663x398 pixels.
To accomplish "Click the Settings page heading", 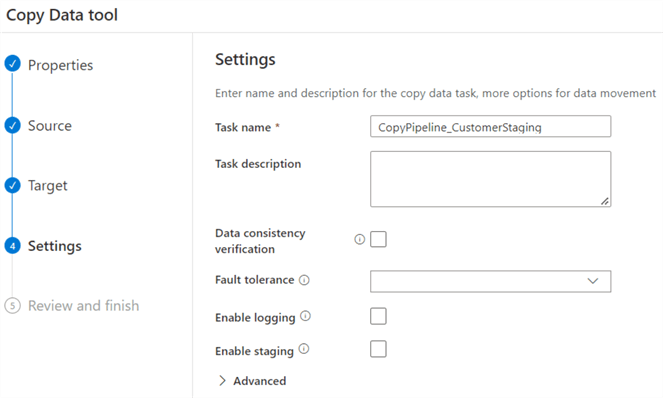I will (245, 60).
